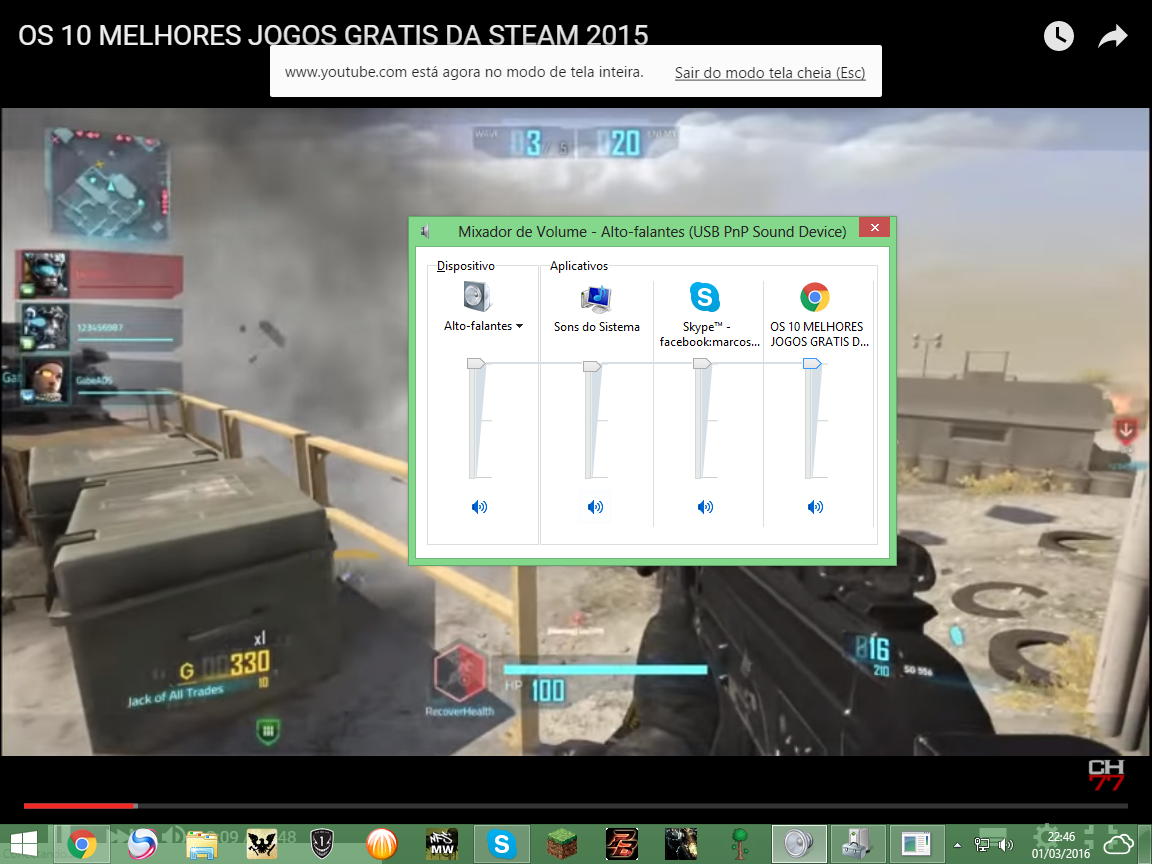The width and height of the screenshot is (1152, 864).
Task: Click the volume mixer speaker taskbar button
Action: coord(799,844)
